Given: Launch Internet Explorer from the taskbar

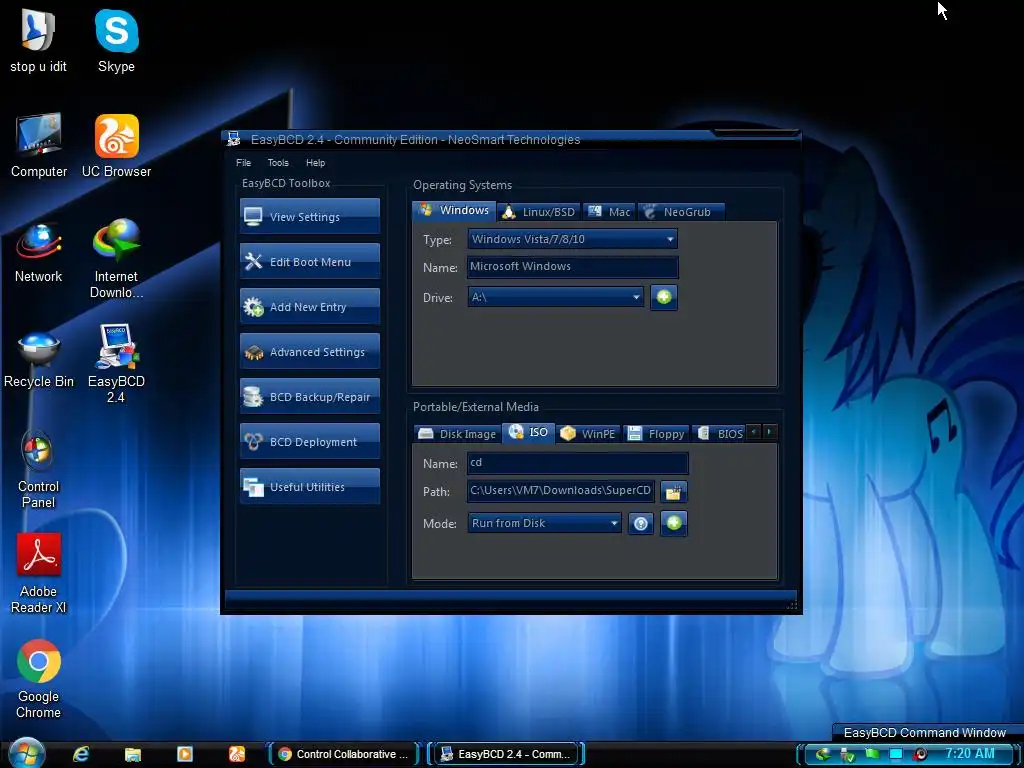Looking at the screenshot, I should coord(81,754).
